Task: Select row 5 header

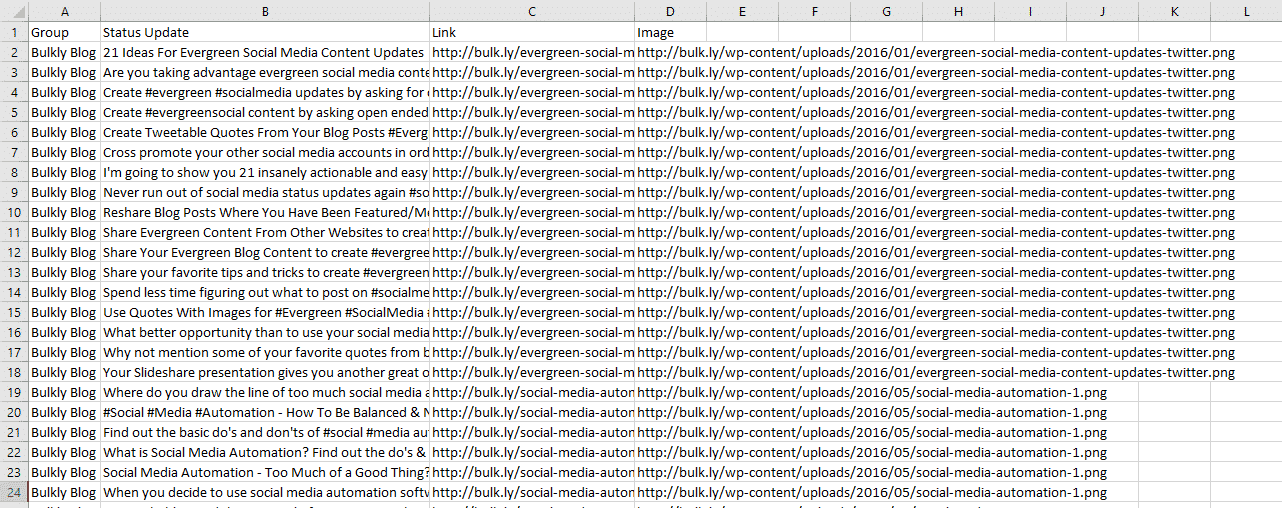Action: pos(14,112)
